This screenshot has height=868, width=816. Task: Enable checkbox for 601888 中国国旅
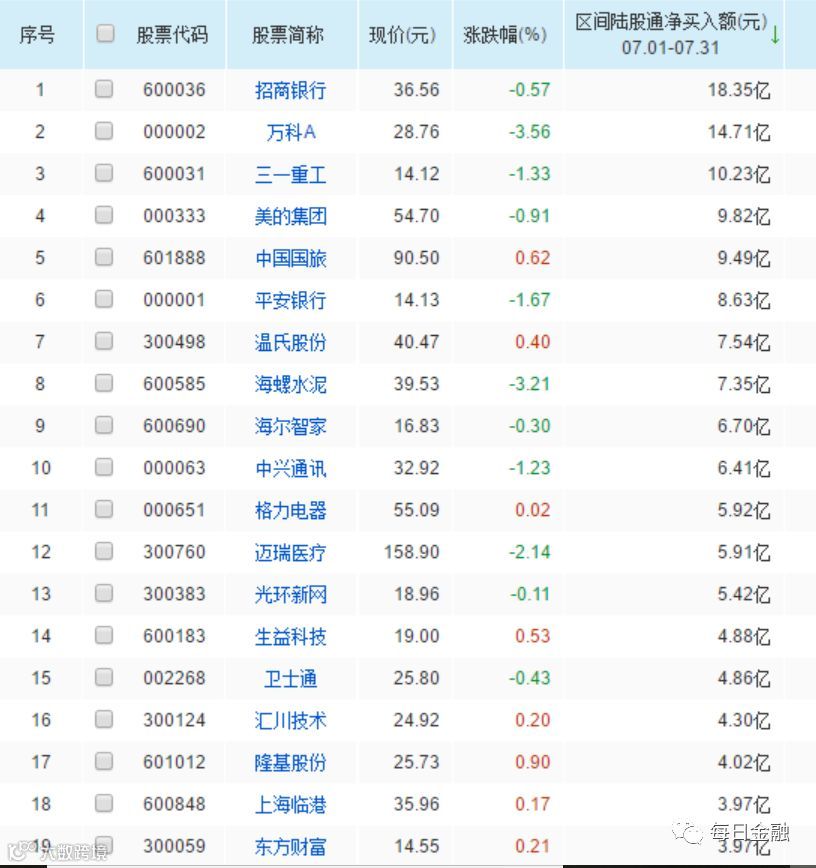click(104, 257)
